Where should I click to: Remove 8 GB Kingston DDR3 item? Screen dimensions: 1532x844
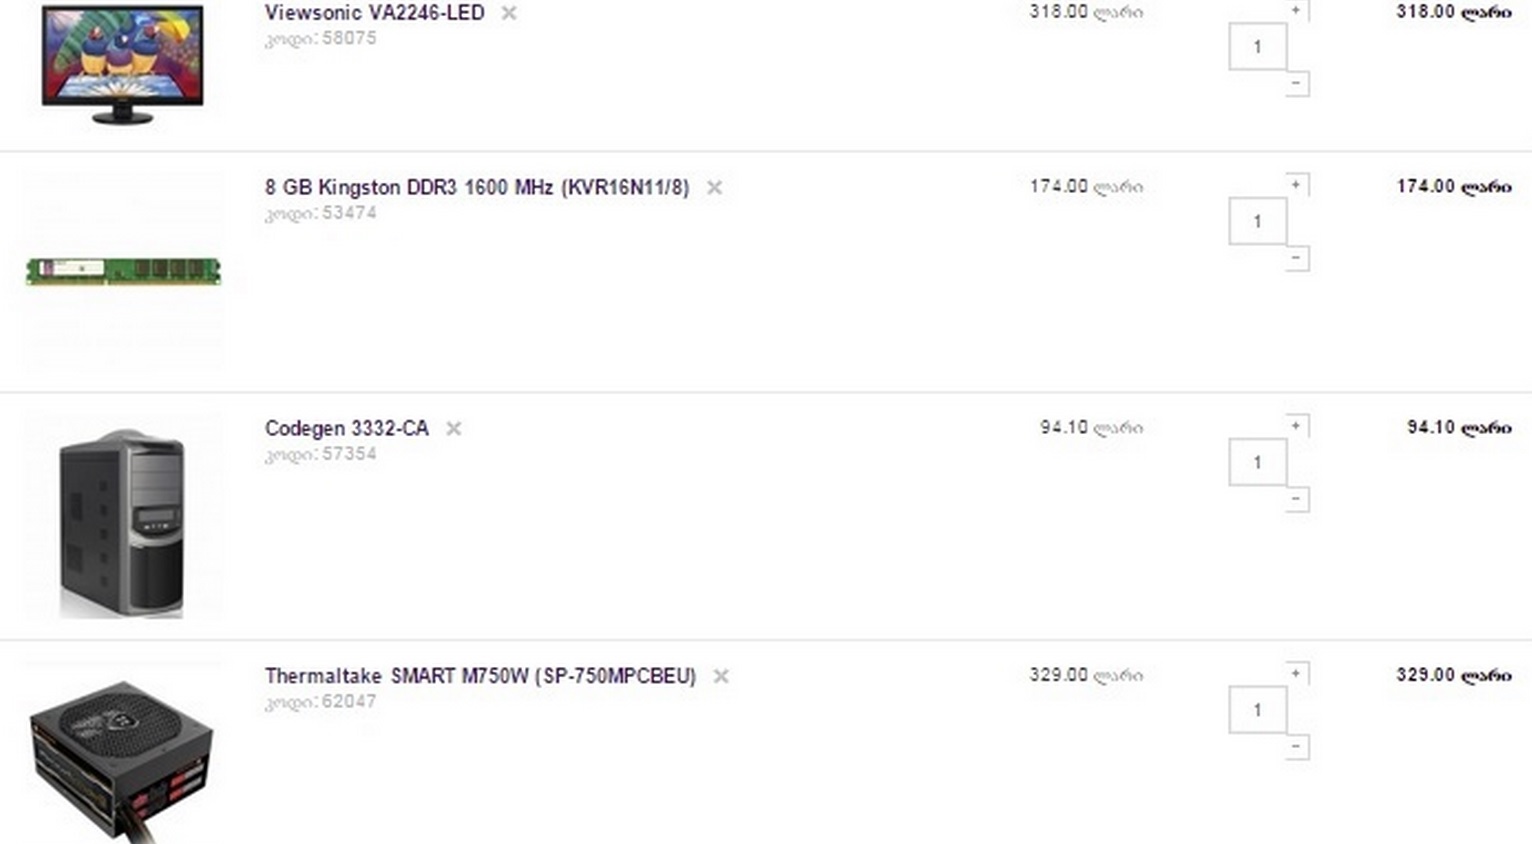tap(714, 187)
